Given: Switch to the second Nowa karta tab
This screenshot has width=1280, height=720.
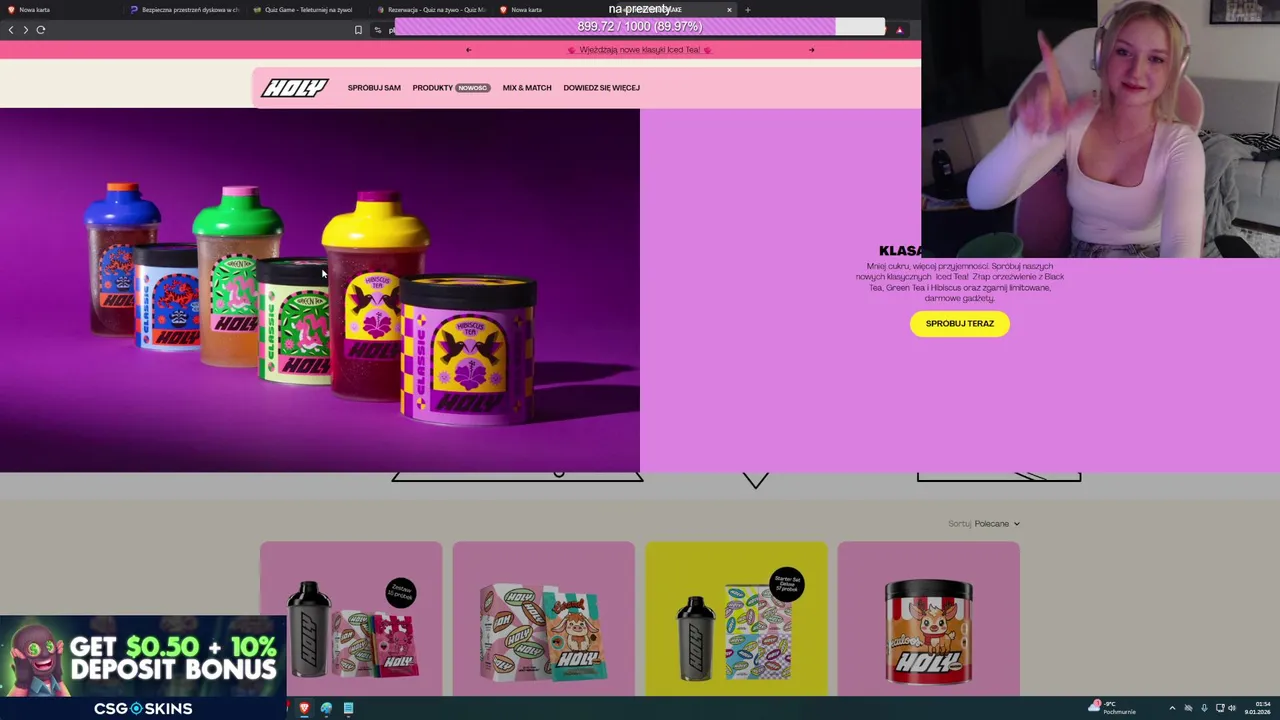Looking at the screenshot, I should coord(554,10).
